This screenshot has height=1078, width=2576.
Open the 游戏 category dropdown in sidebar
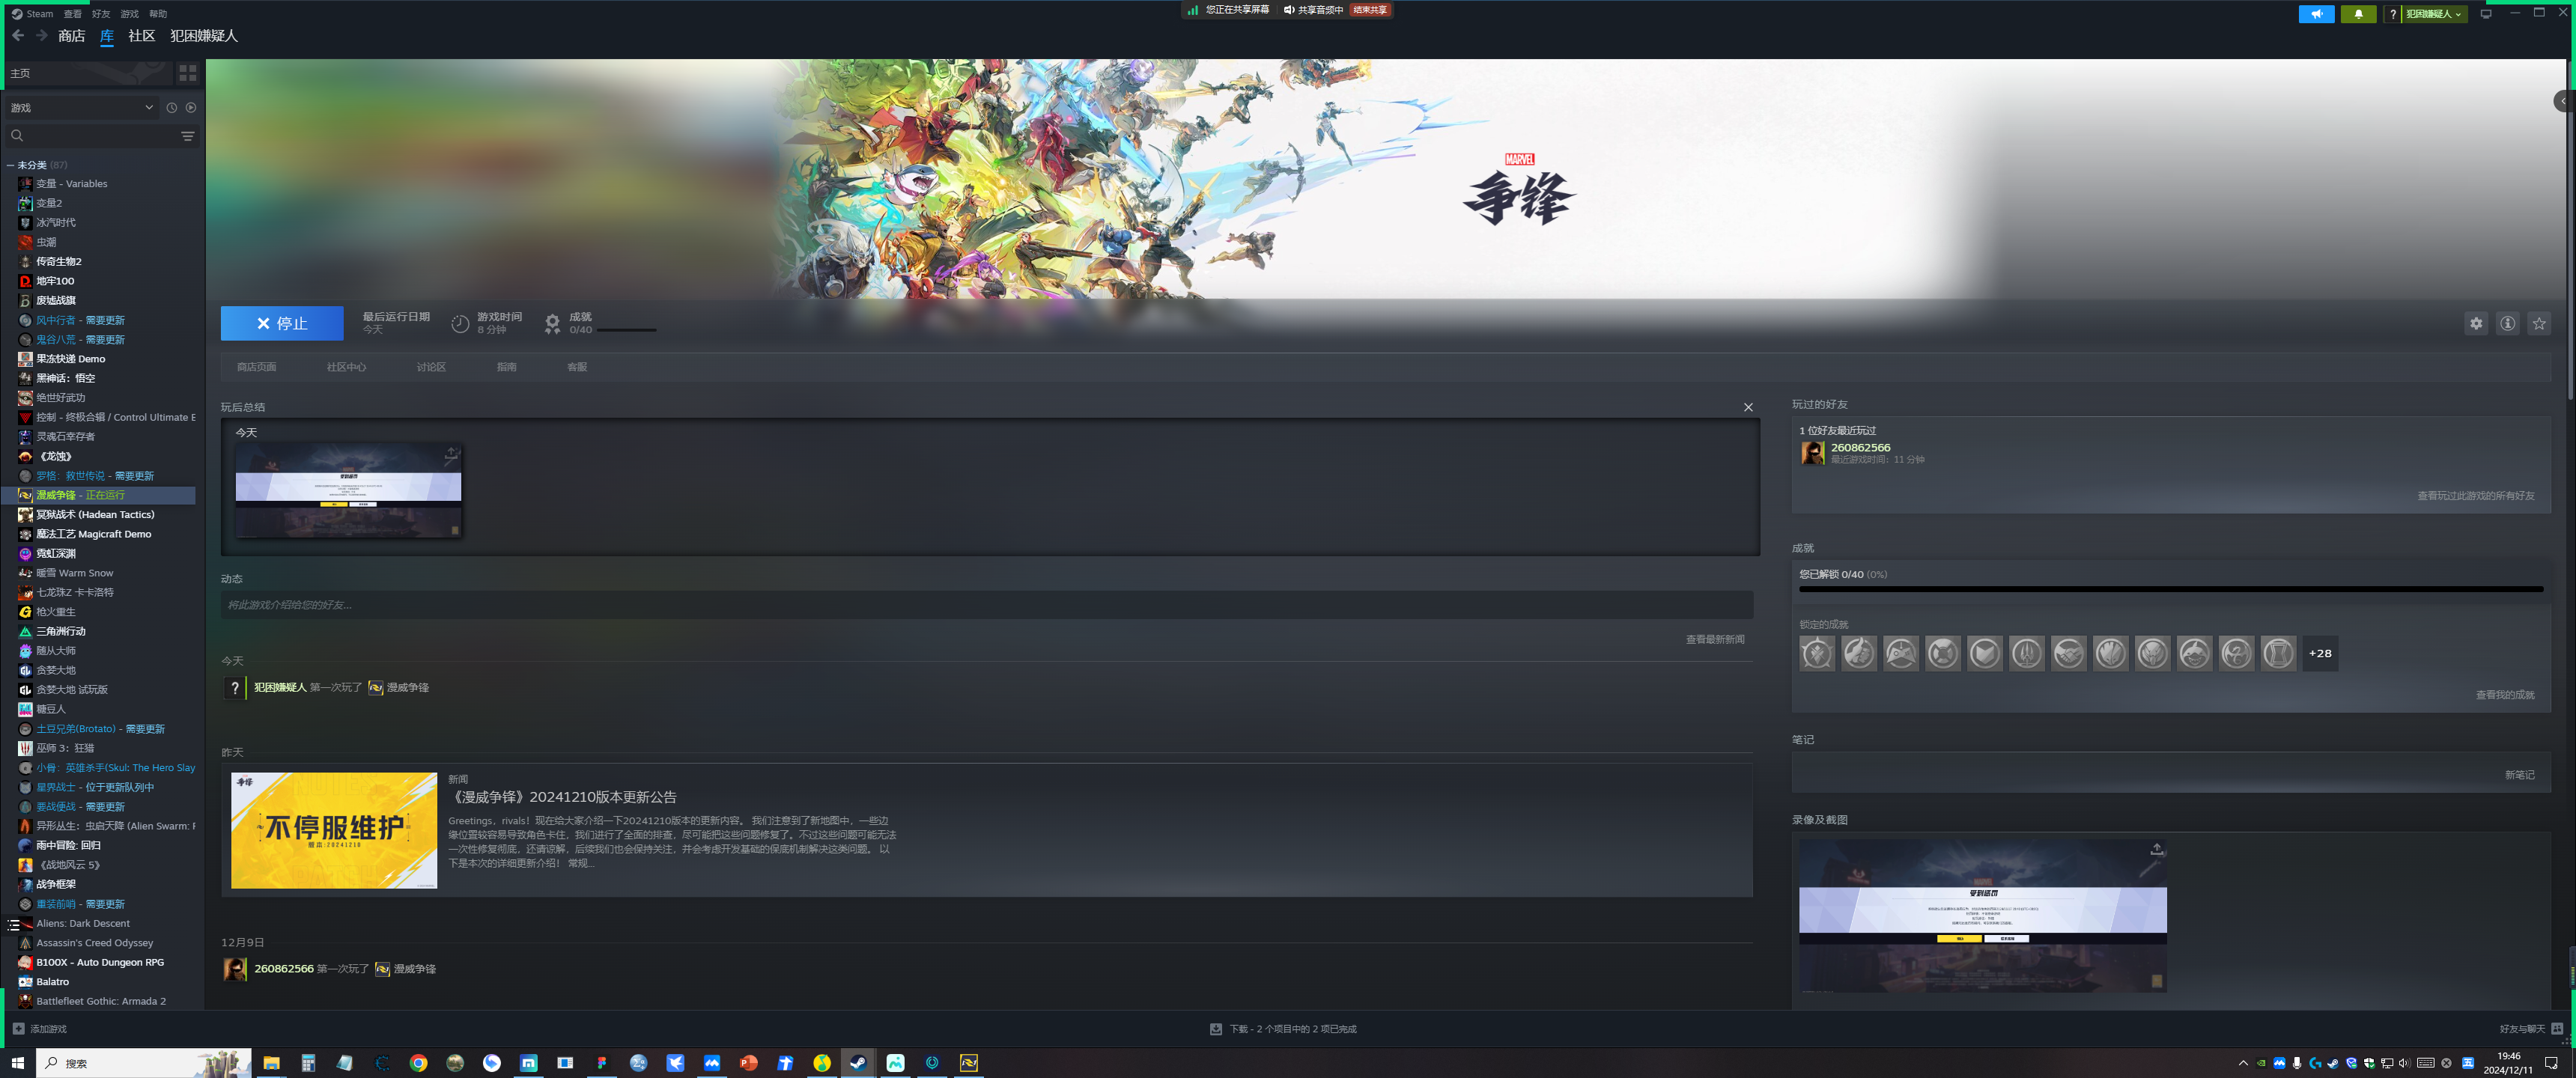point(81,108)
